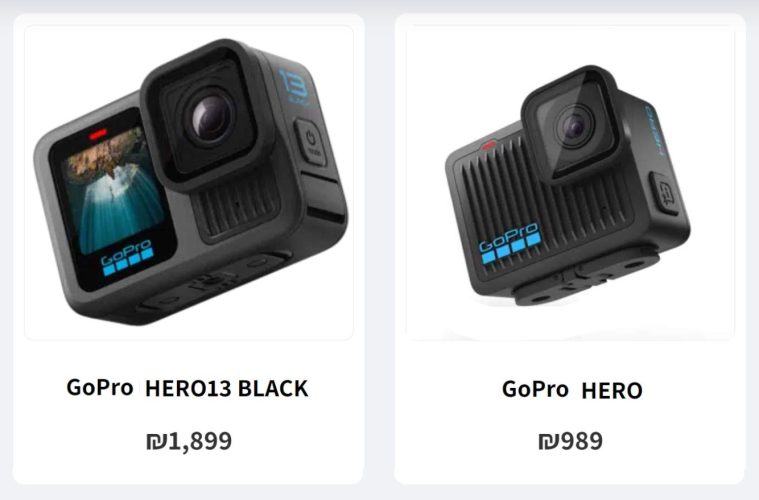Click the GoPro HERO13 BLACK title

(x=187, y=388)
